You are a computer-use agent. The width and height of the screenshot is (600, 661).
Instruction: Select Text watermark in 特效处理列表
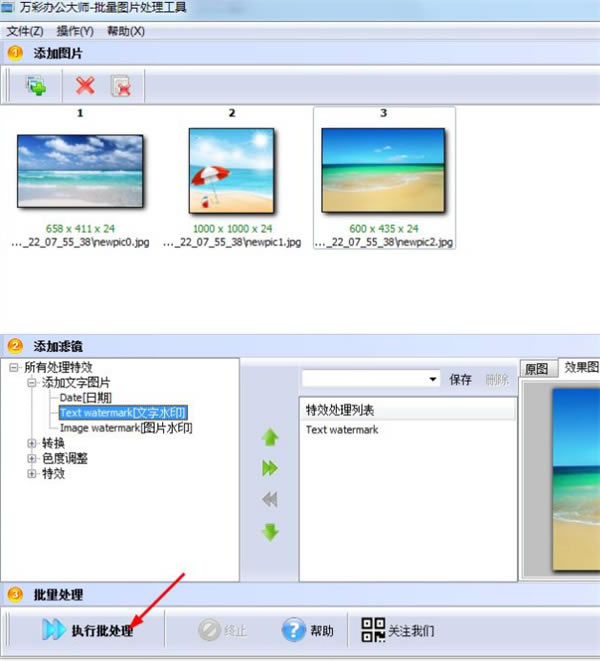[342, 430]
